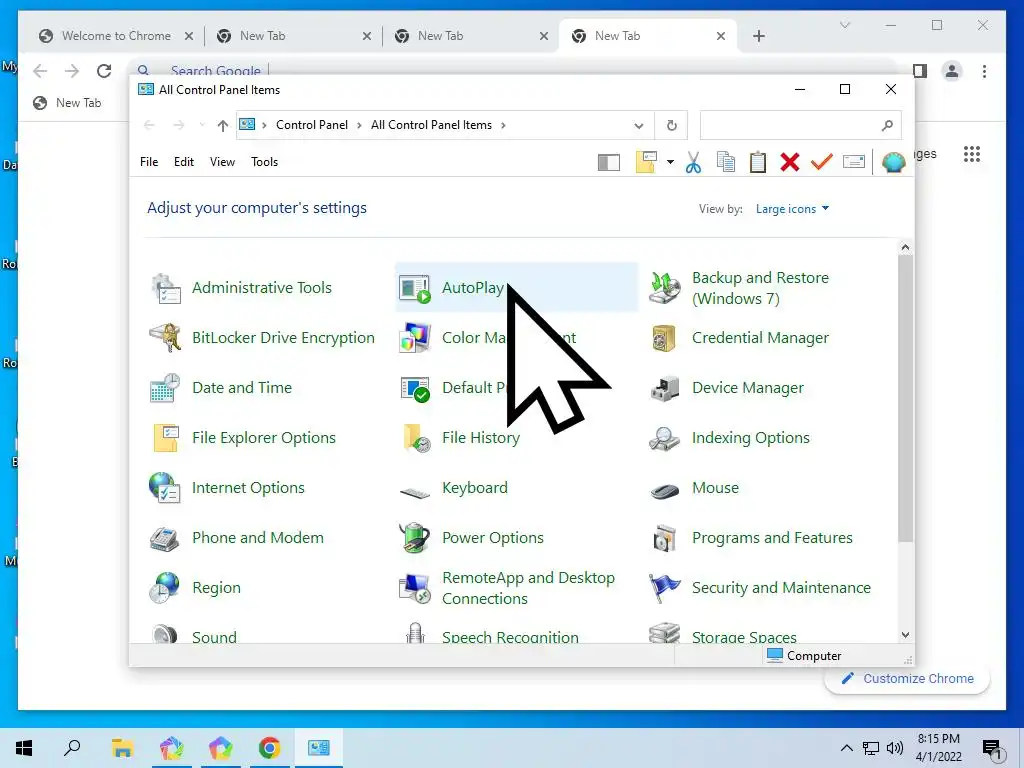Click the shell globe toolbar icon
The image size is (1024, 768).
pos(893,162)
